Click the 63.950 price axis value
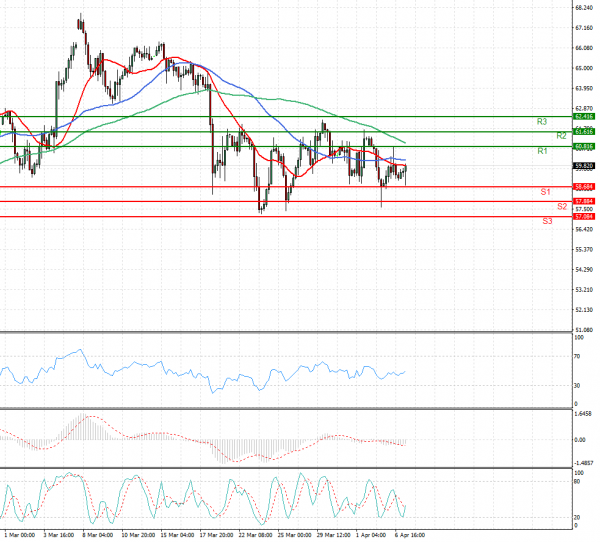Image resolution: width=600 pixels, height=542 pixels. click(584, 88)
